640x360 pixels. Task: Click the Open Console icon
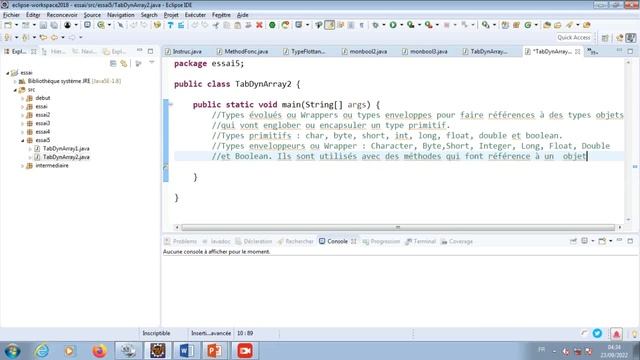click(602, 241)
